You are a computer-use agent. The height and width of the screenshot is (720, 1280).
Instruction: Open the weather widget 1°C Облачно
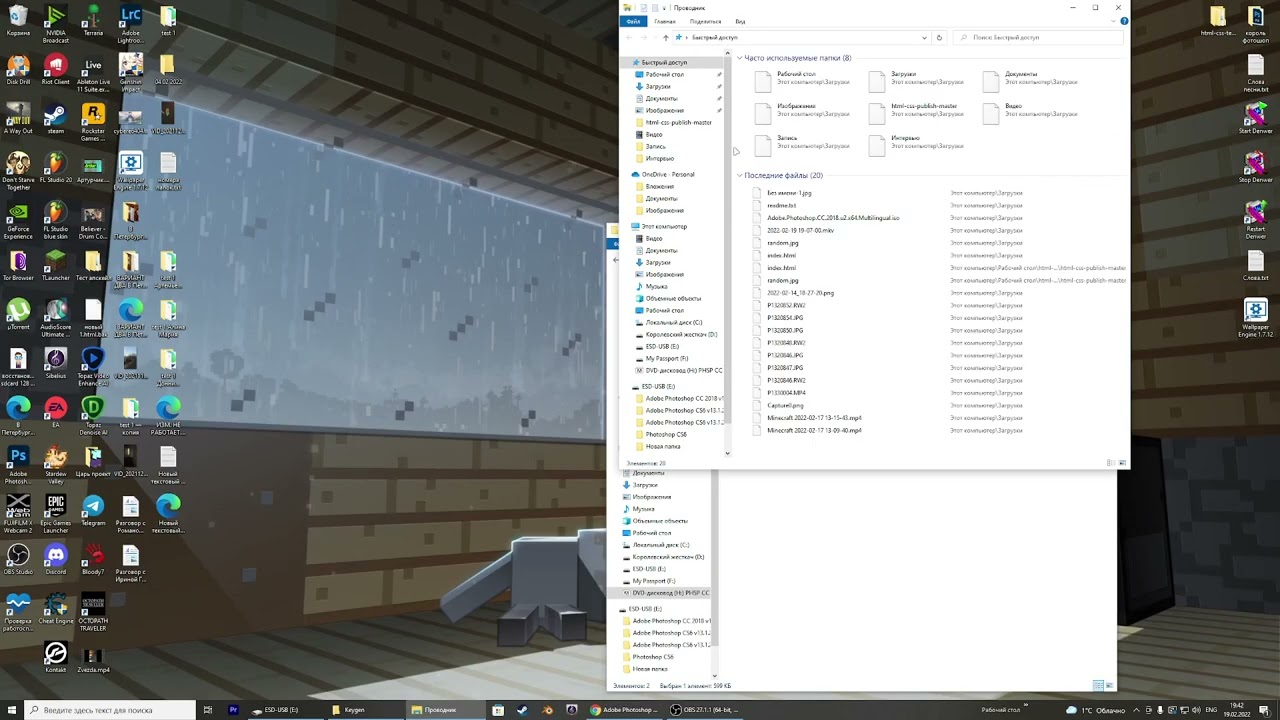point(1095,710)
